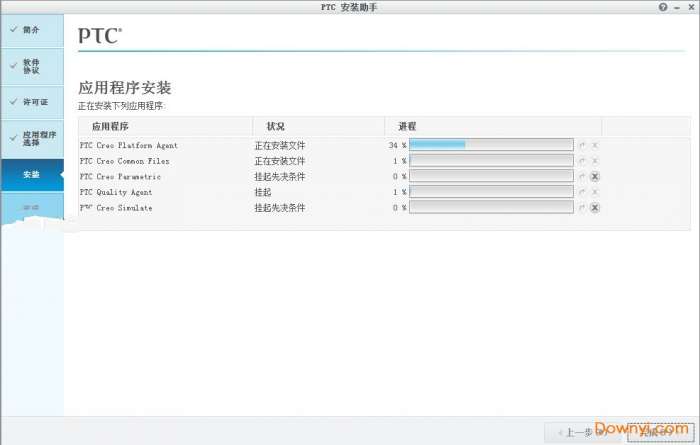Select the PTC Creo Simulate row name
This screenshot has width=700, height=445.
click(x=116, y=208)
